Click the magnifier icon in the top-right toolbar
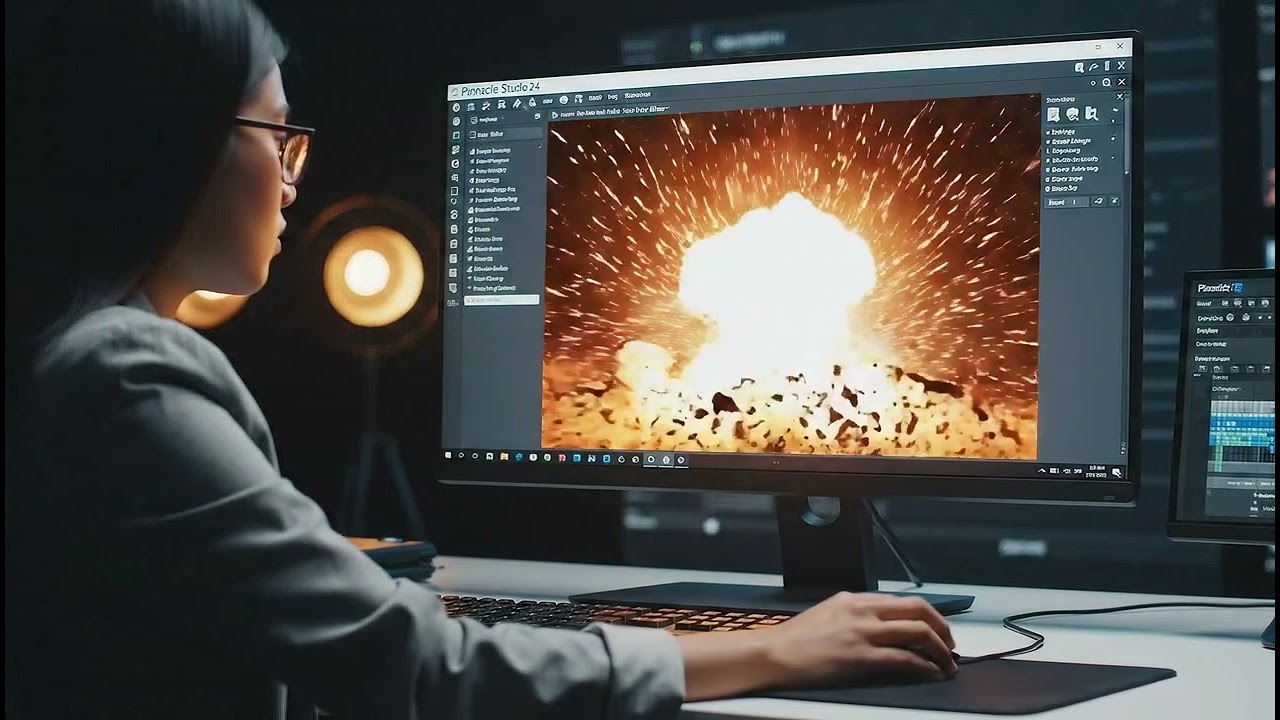Image resolution: width=1280 pixels, height=720 pixels. point(1079,67)
